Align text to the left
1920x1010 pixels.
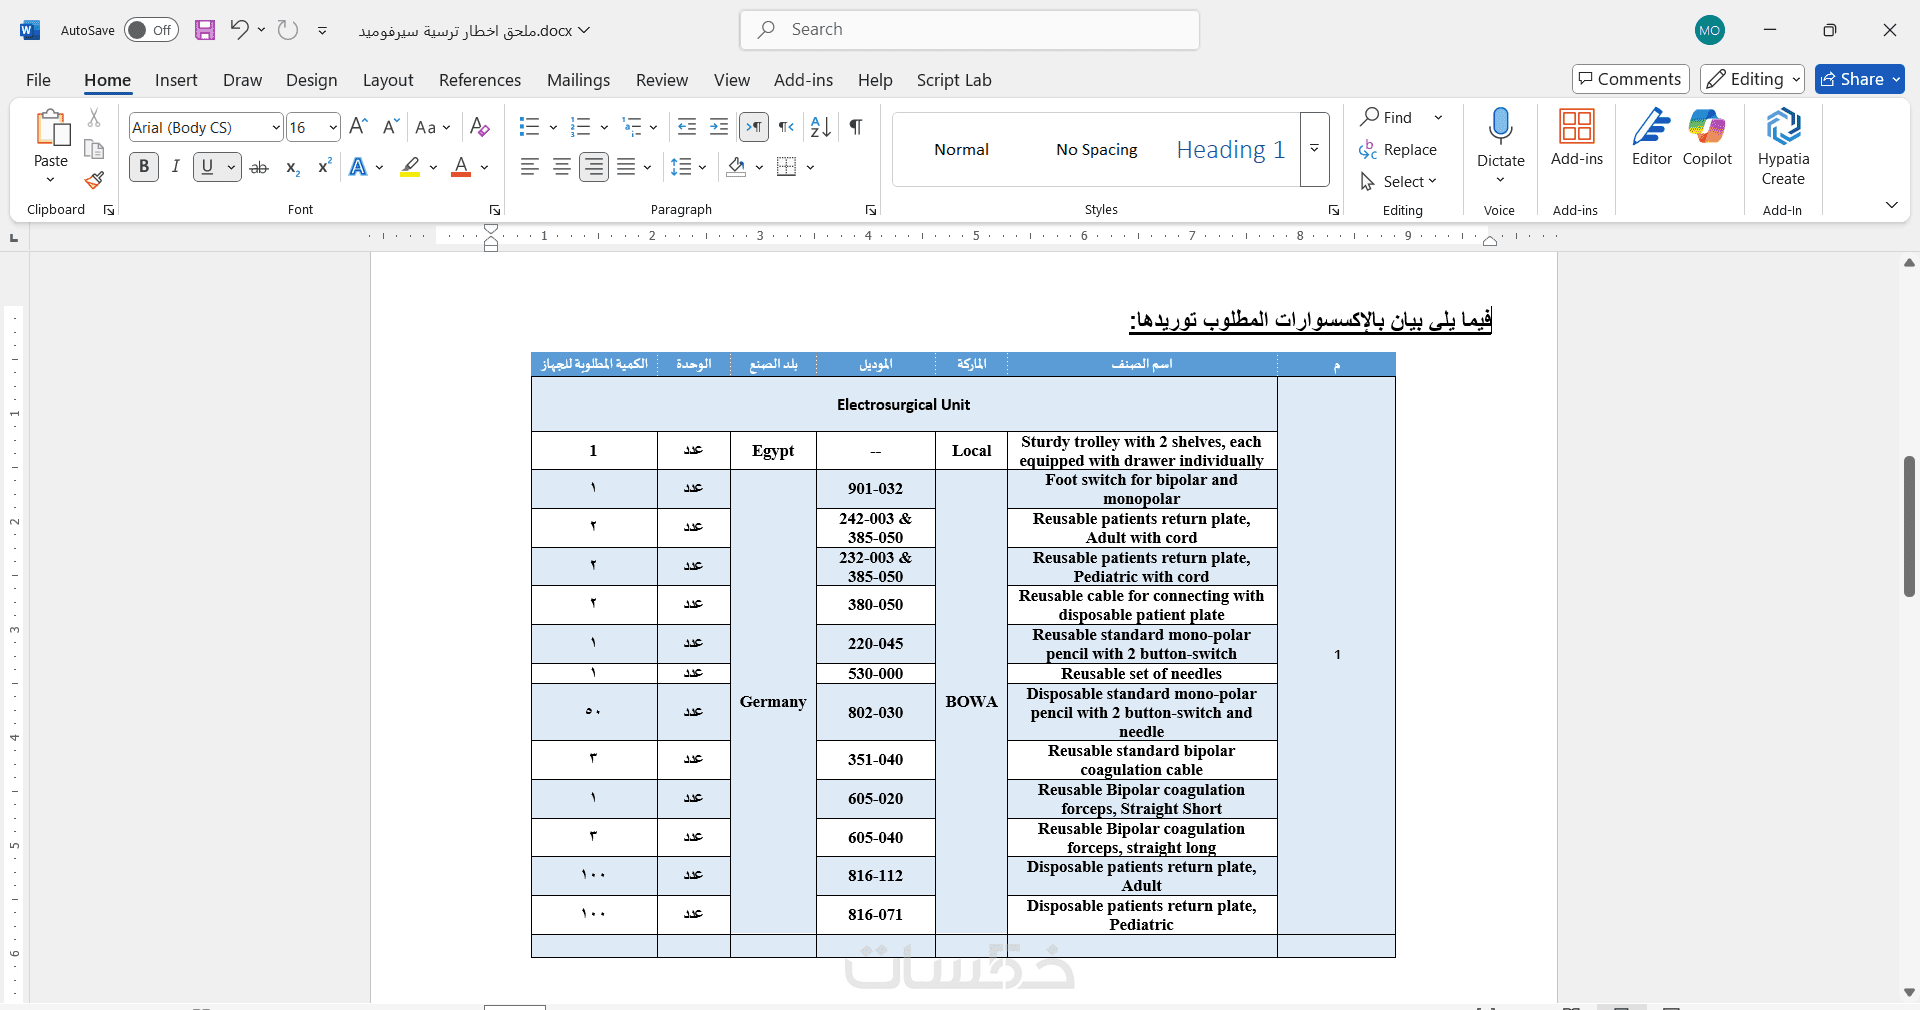click(x=530, y=167)
